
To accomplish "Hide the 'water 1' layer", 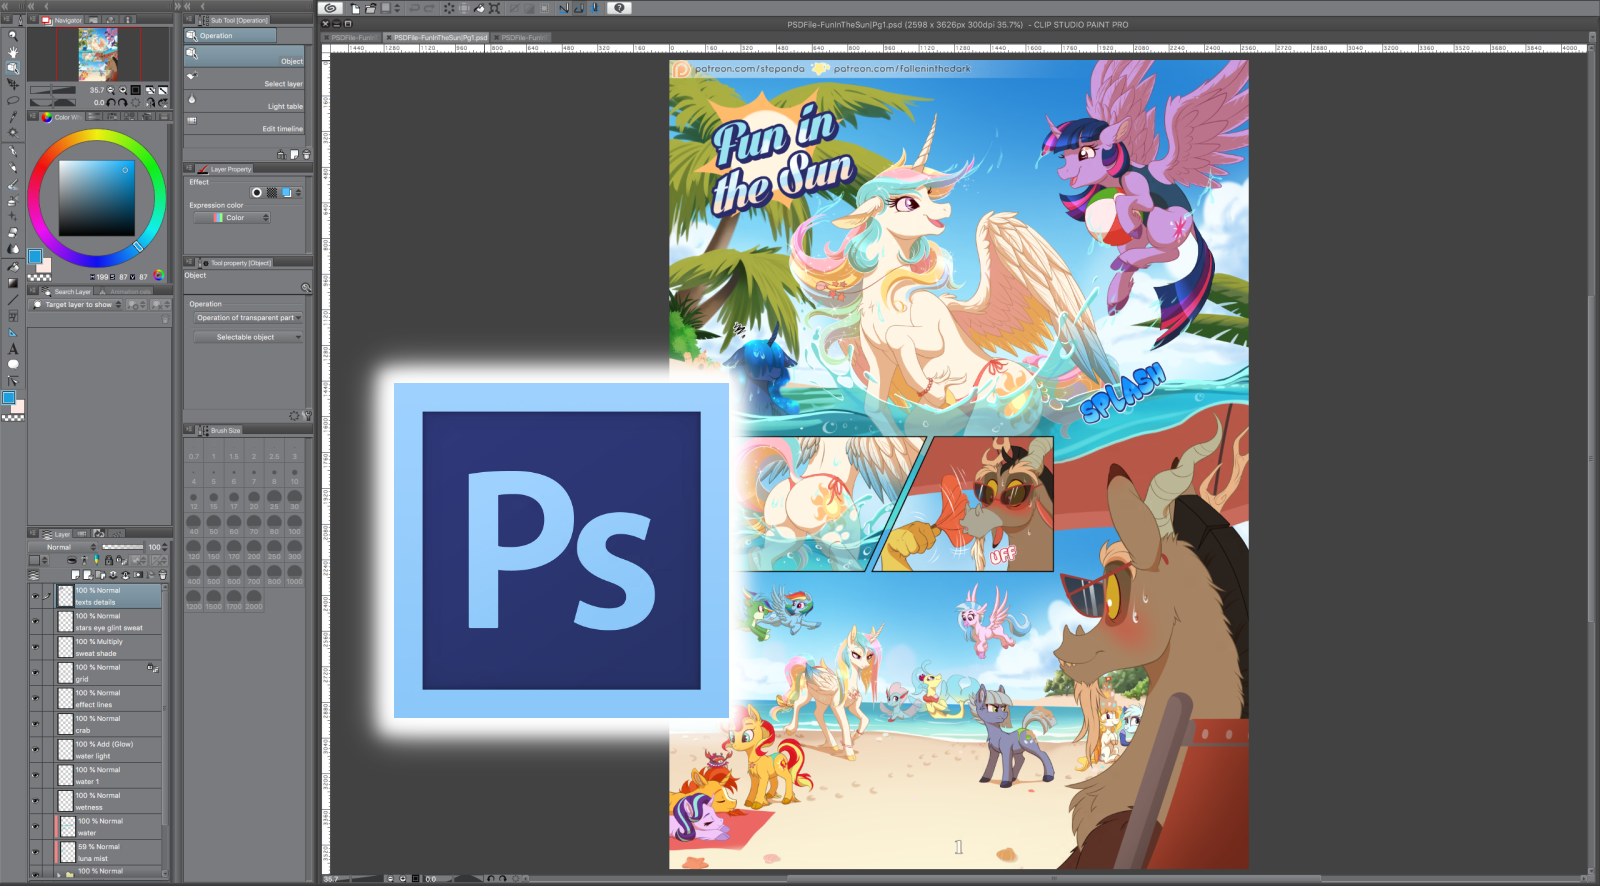I will pyautogui.click(x=35, y=775).
